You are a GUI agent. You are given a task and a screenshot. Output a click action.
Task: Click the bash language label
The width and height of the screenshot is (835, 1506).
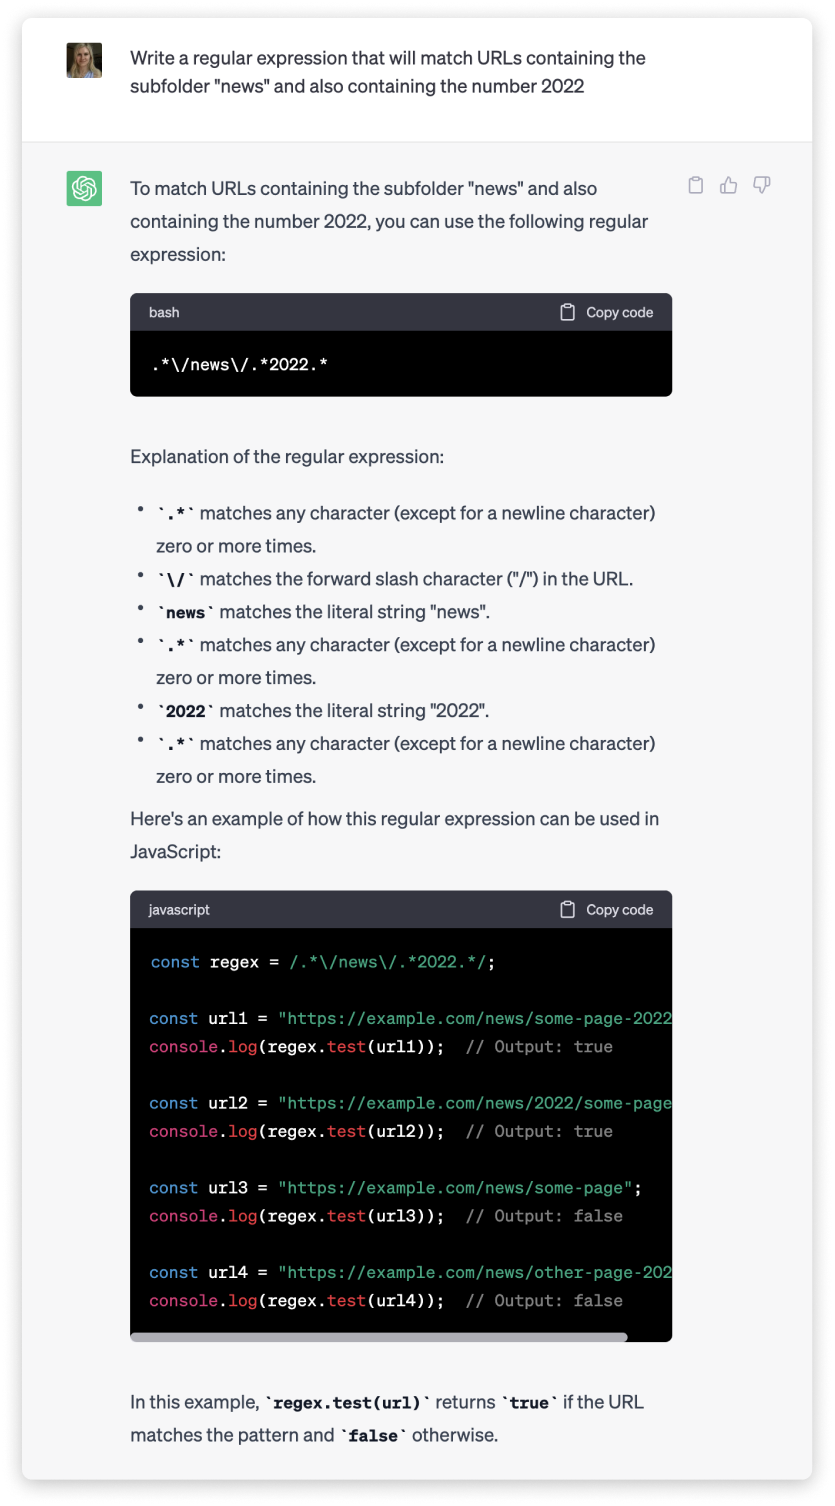pyautogui.click(x=164, y=312)
